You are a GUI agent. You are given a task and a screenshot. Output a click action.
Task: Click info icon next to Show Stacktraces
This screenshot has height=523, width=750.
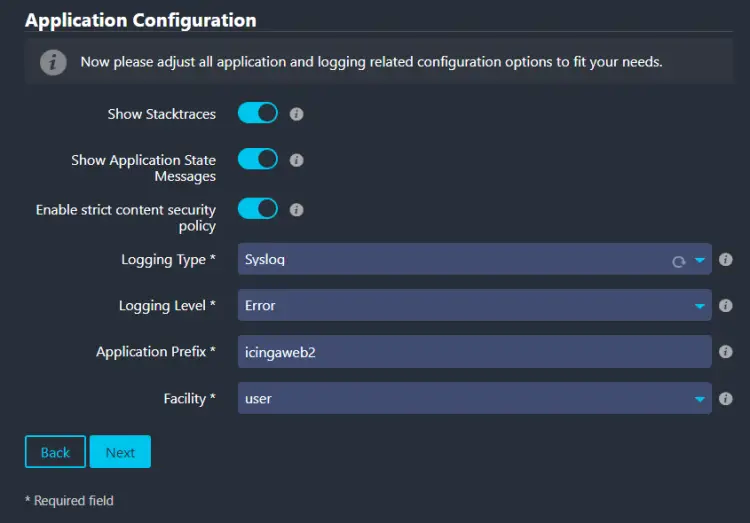click(x=296, y=114)
